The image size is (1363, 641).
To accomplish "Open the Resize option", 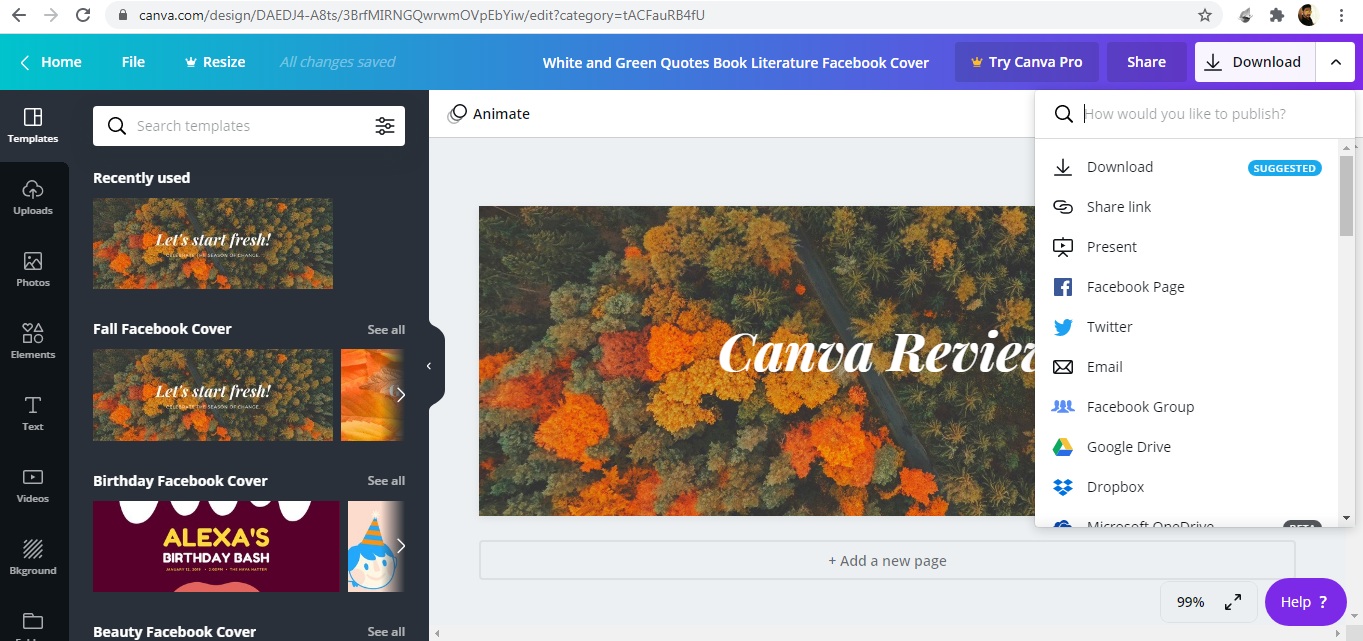I will pos(215,62).
